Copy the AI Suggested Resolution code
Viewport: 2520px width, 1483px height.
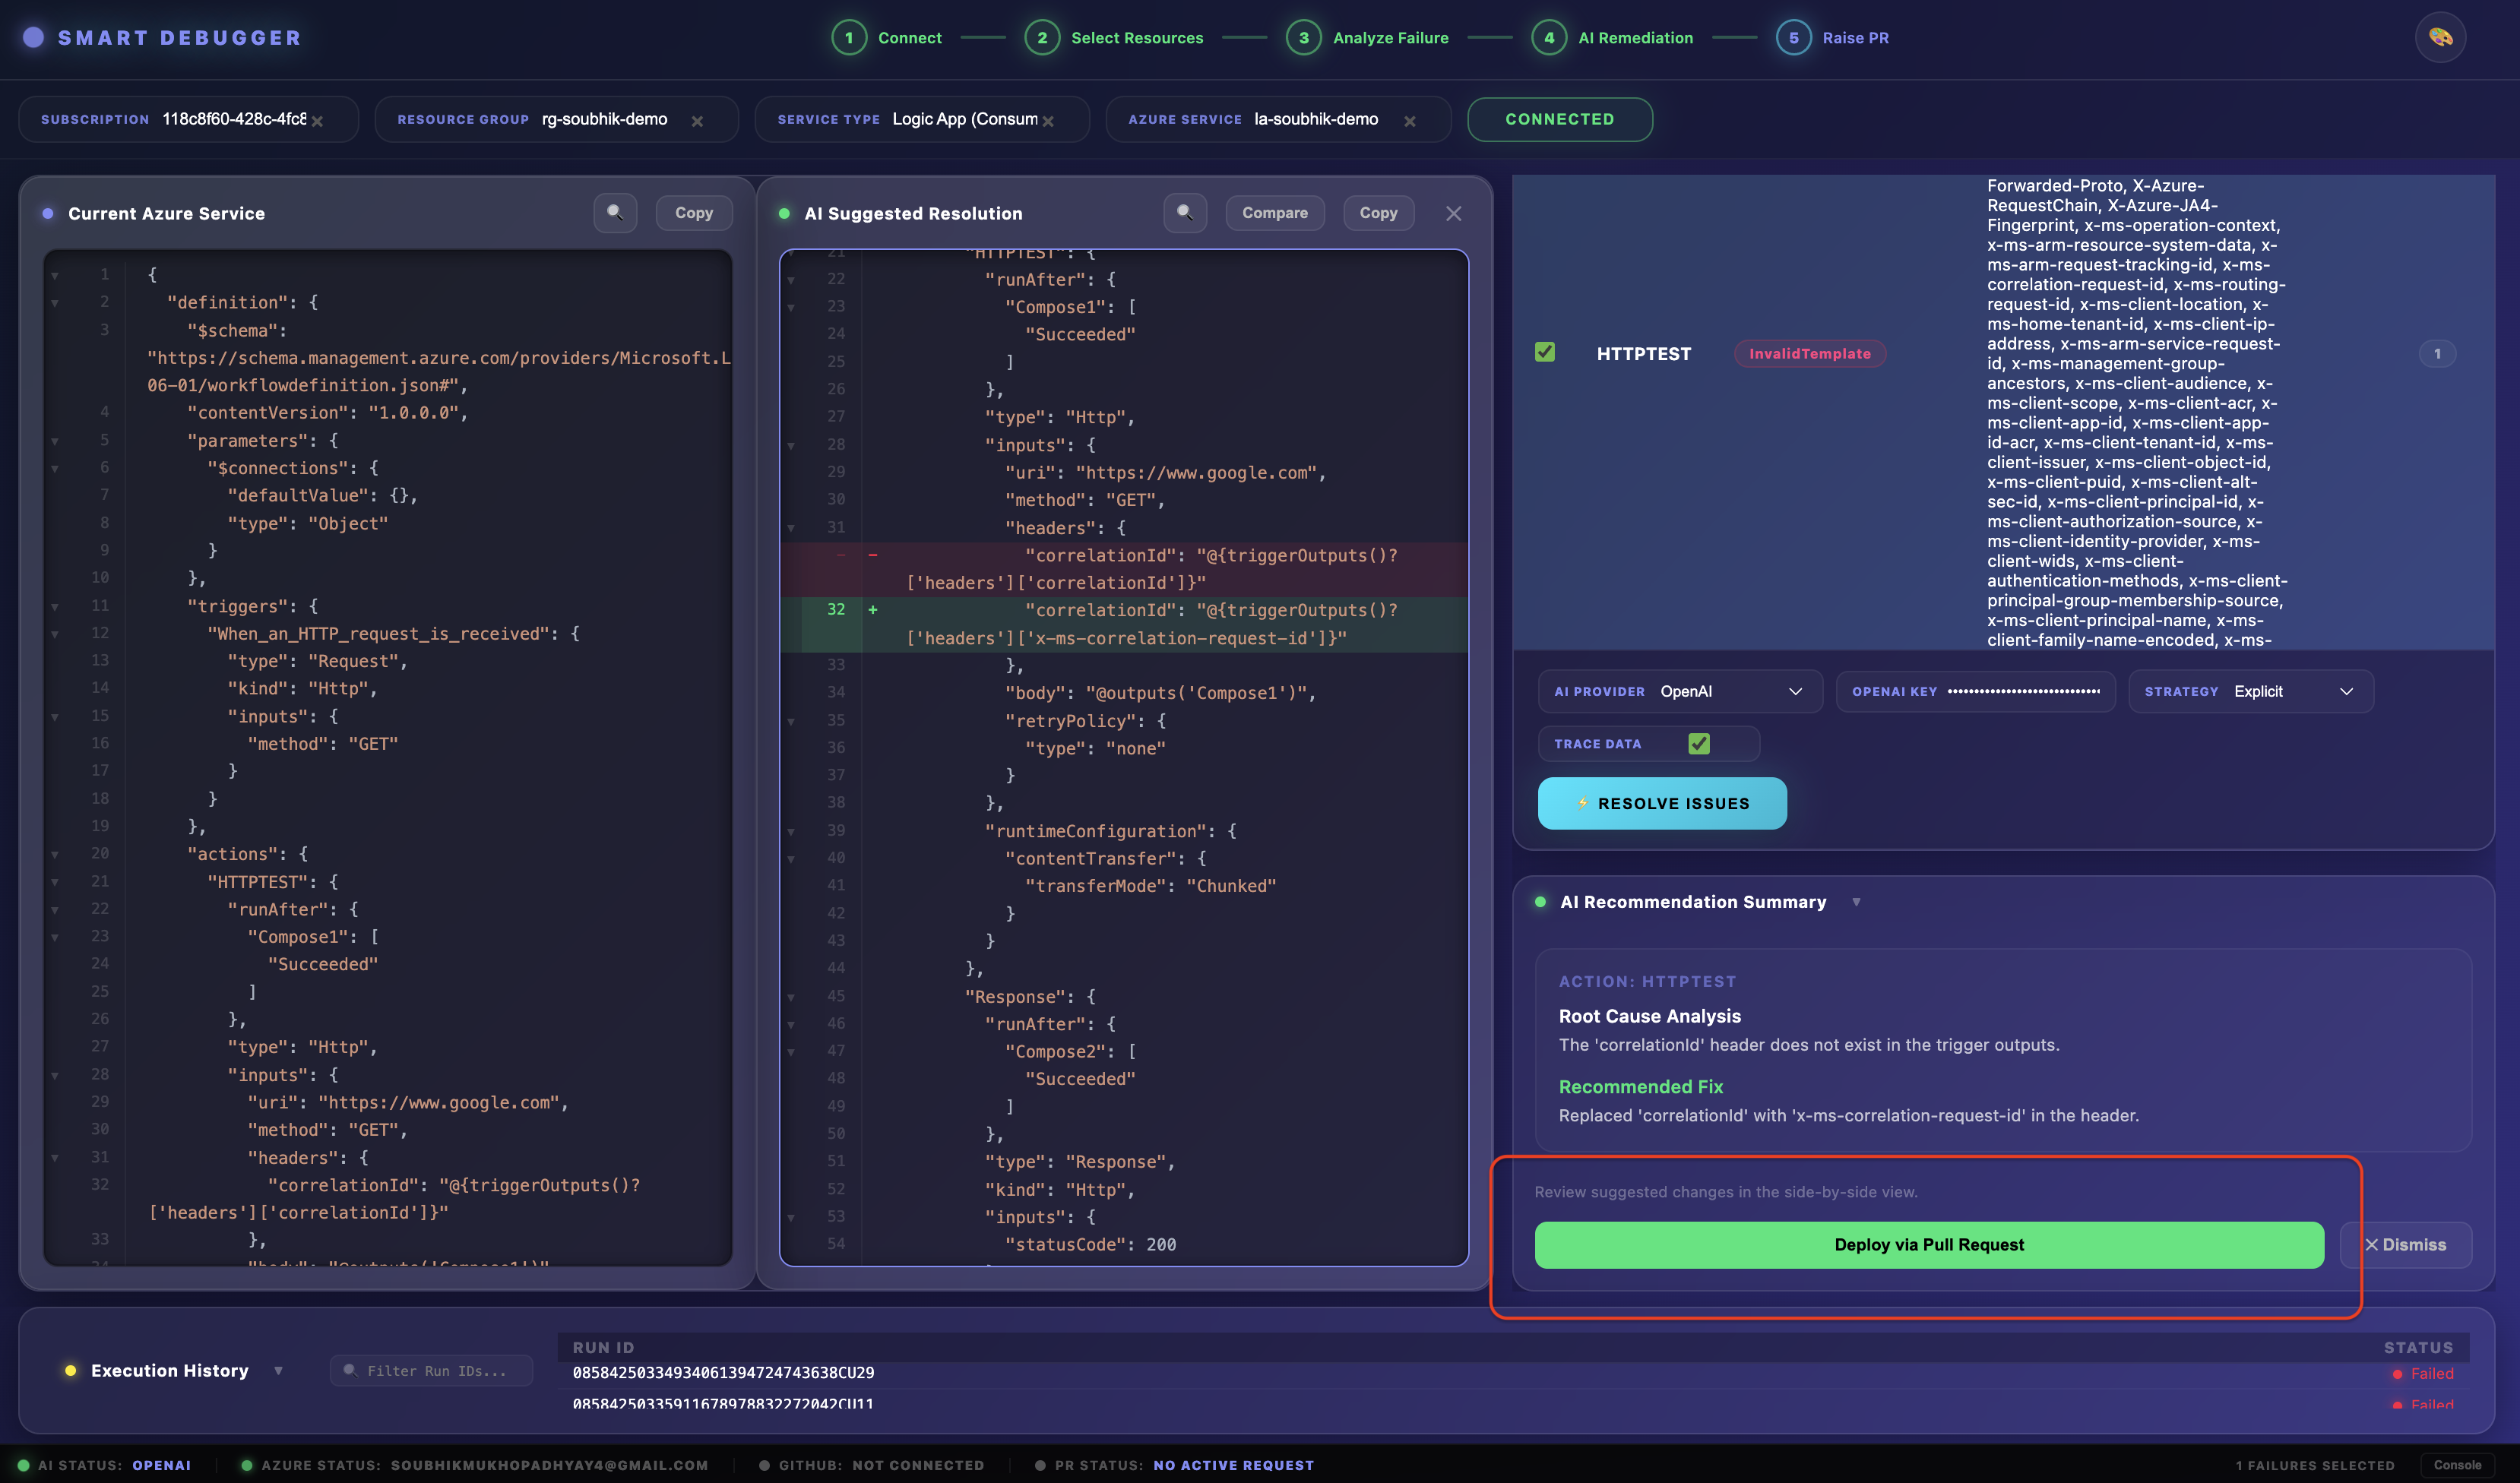click(1378, 213)
